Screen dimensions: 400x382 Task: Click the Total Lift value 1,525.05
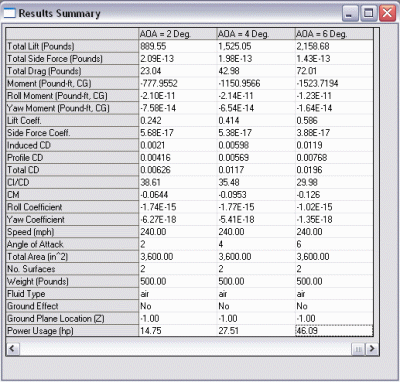256,46
